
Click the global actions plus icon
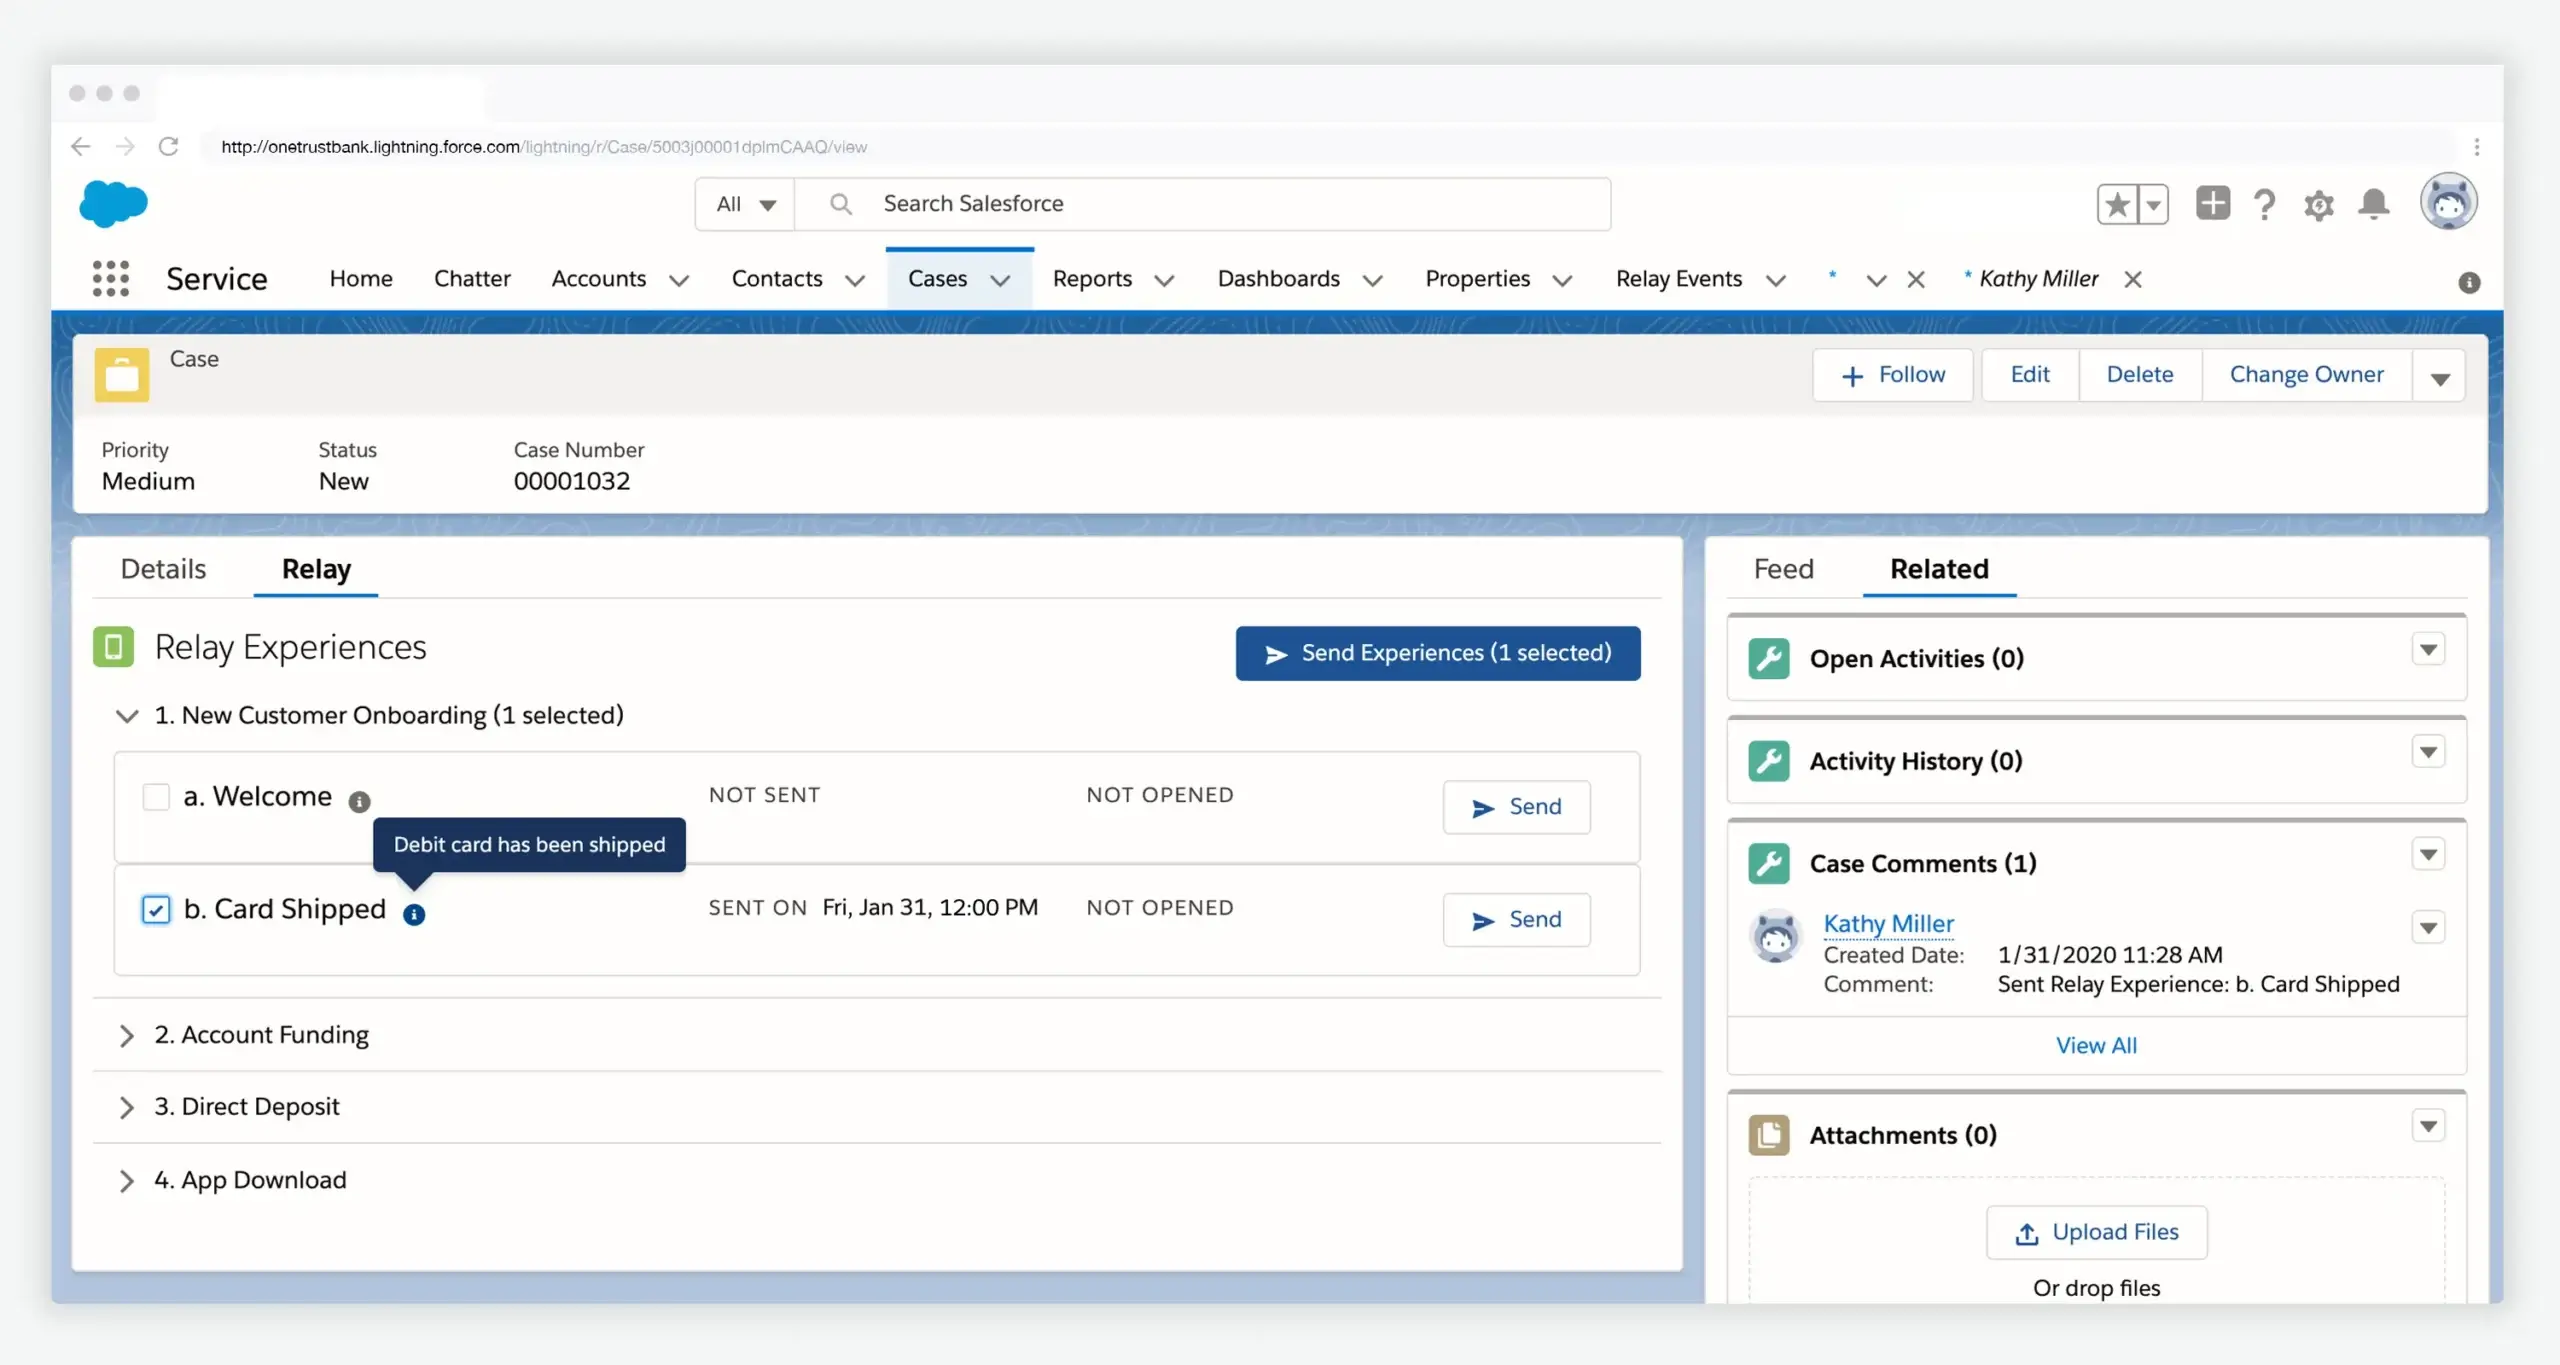[2212, 203]
